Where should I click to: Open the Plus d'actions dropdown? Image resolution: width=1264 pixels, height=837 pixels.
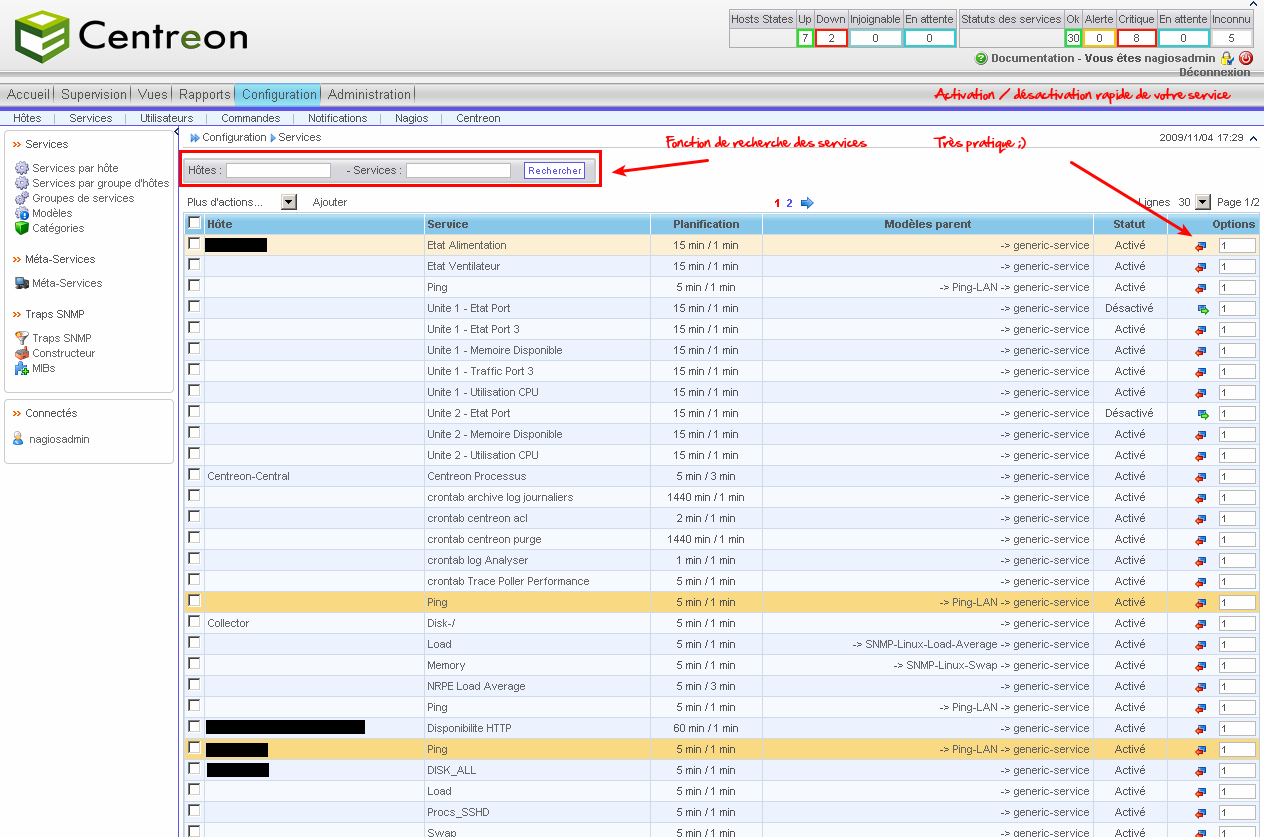click(289, 202)
